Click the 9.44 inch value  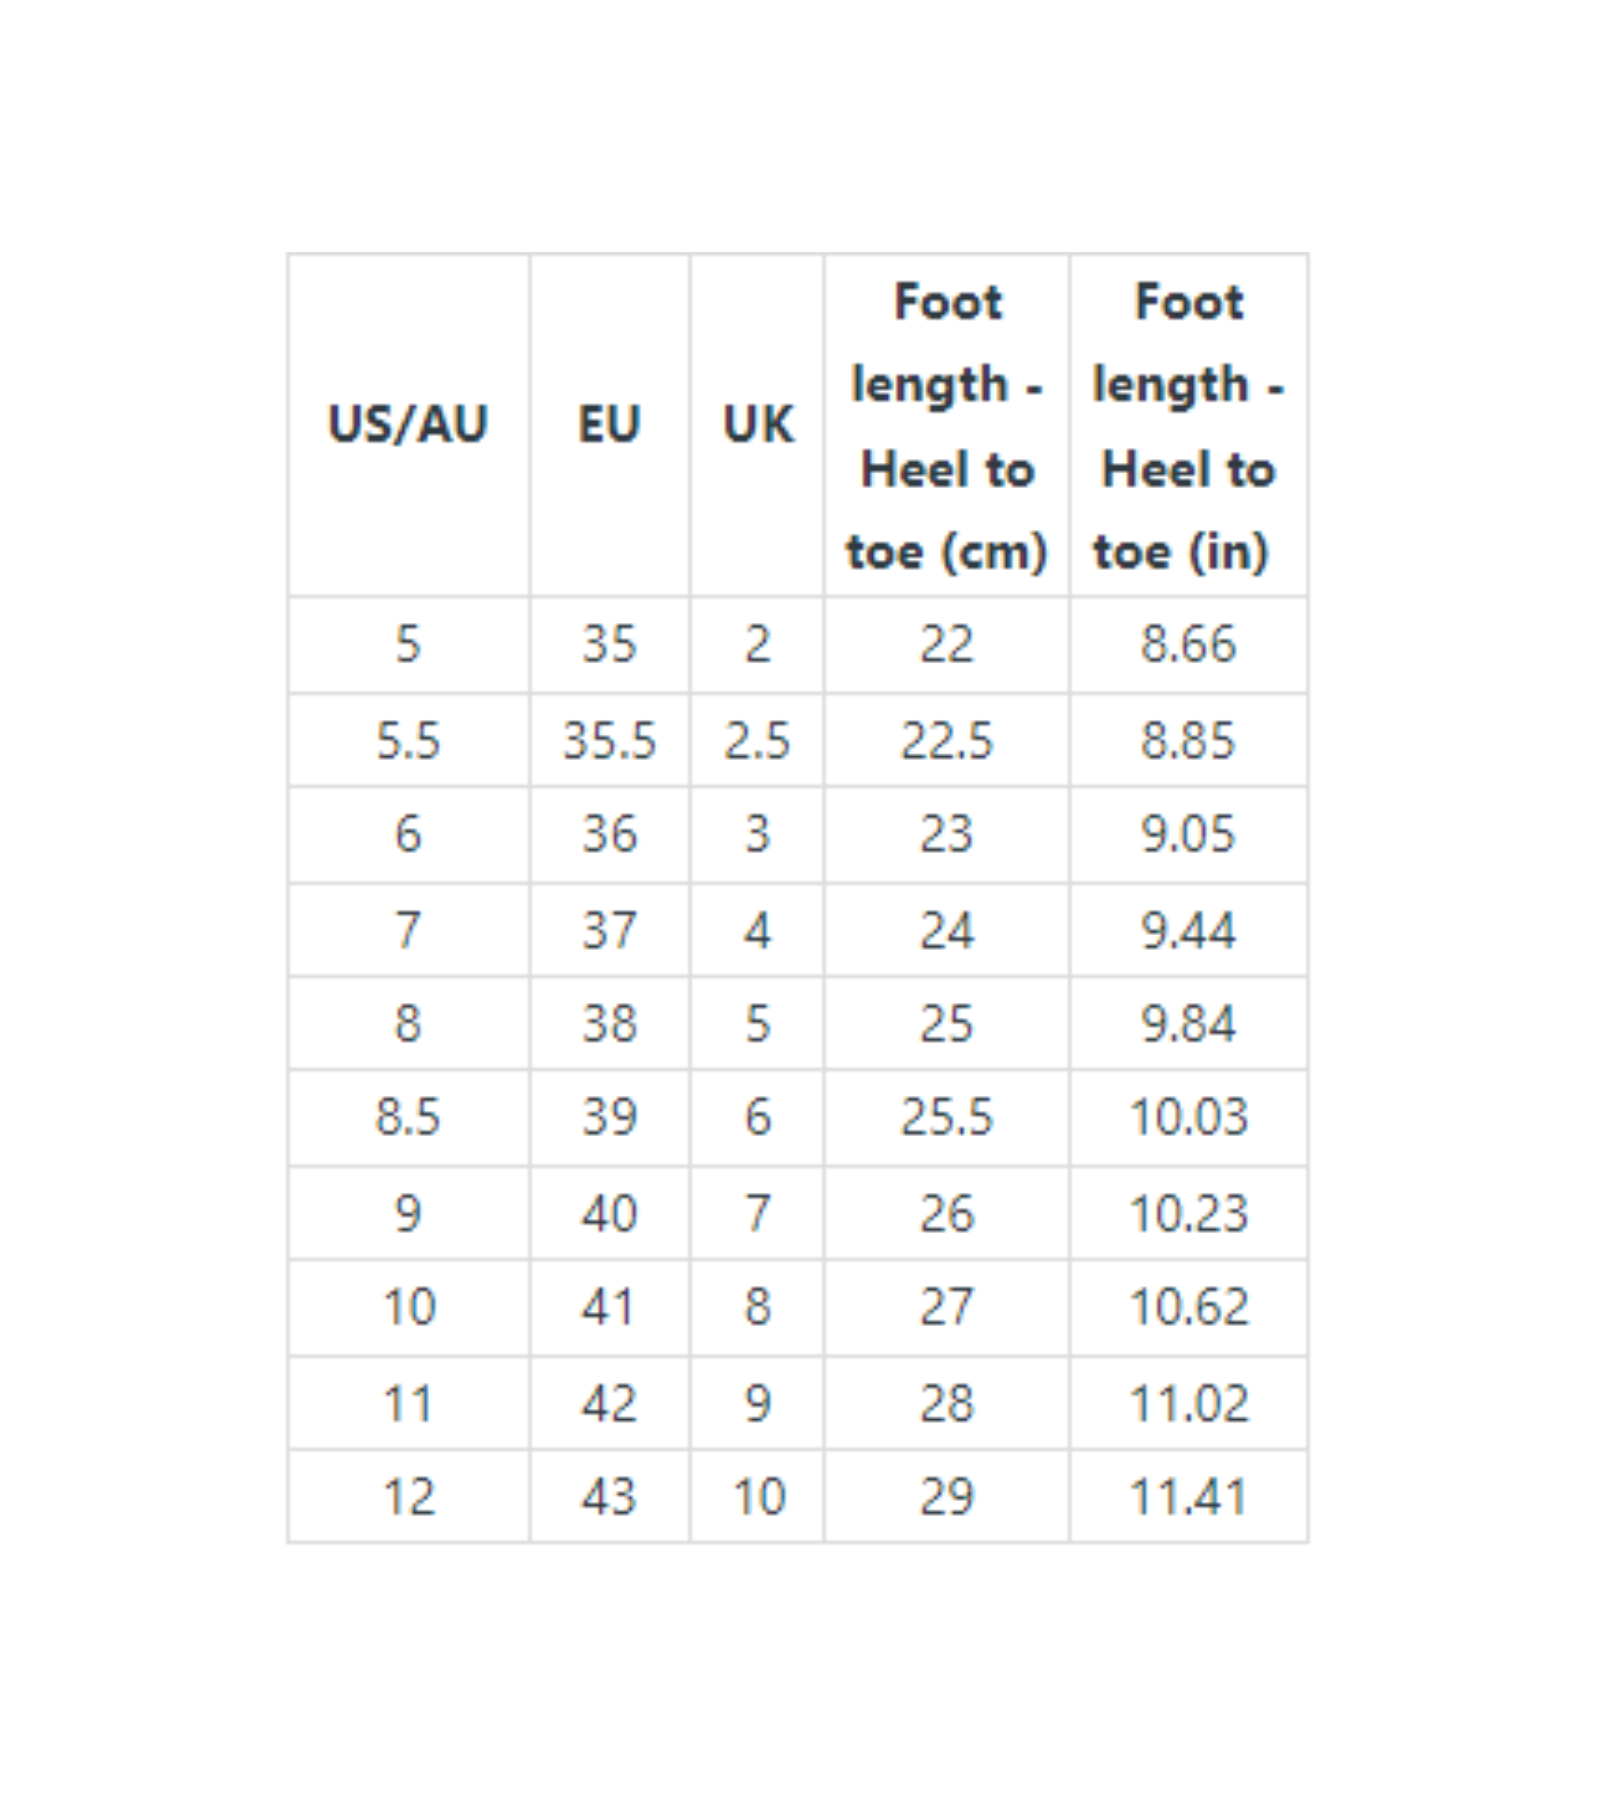point(1188,931)
